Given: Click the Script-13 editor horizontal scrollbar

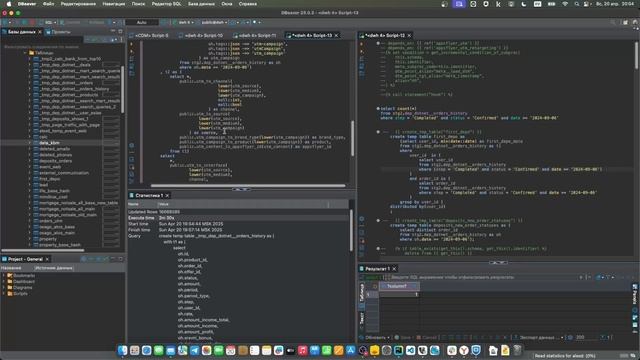Looking at the screenshot, I should click(x=248, y=186).
